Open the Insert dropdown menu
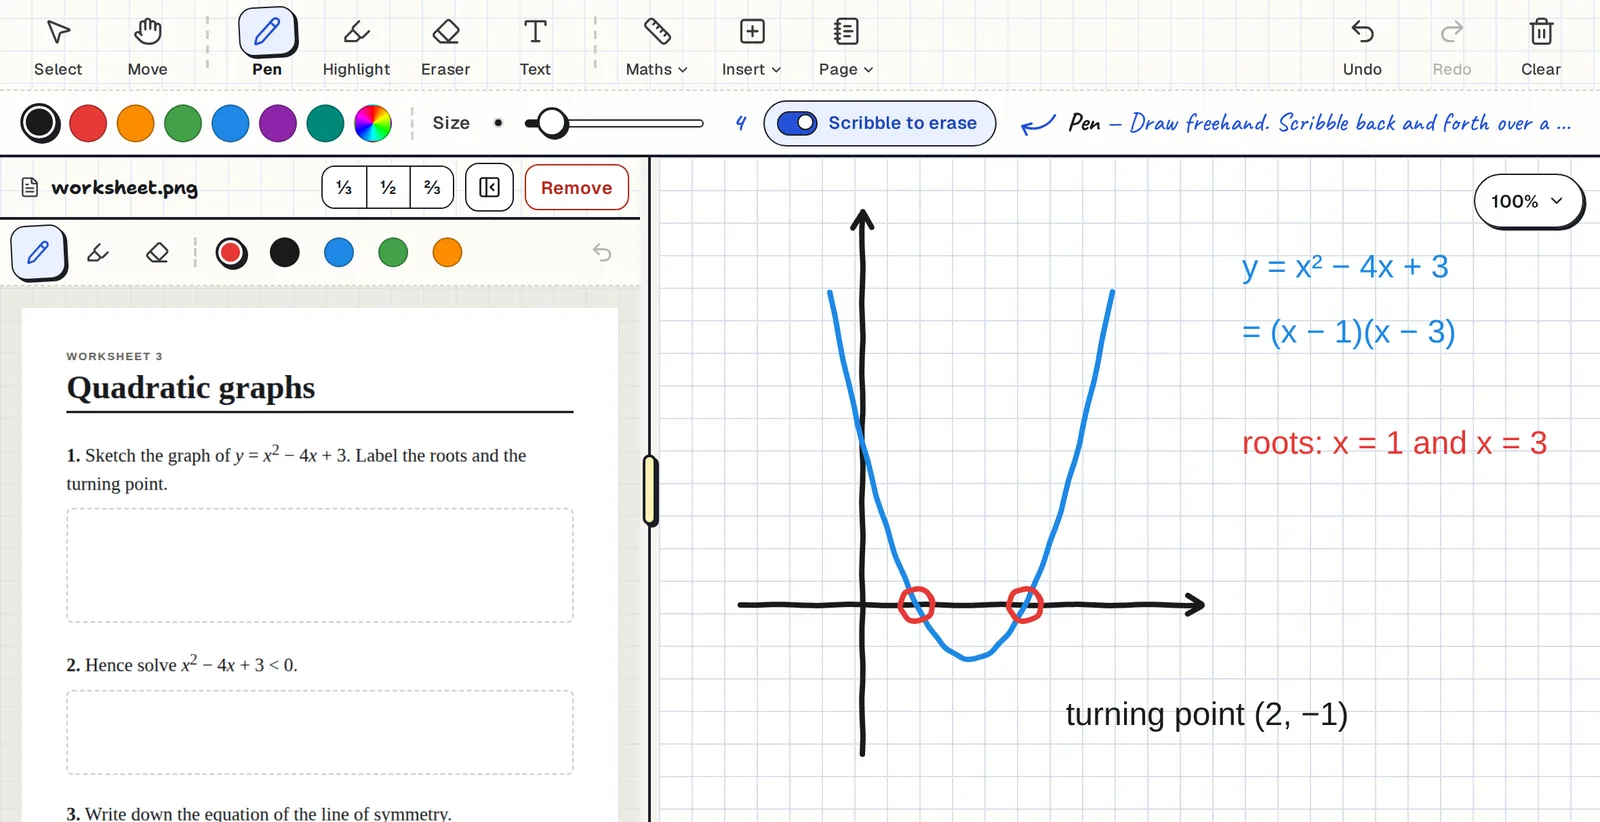 tap(752, 45)
